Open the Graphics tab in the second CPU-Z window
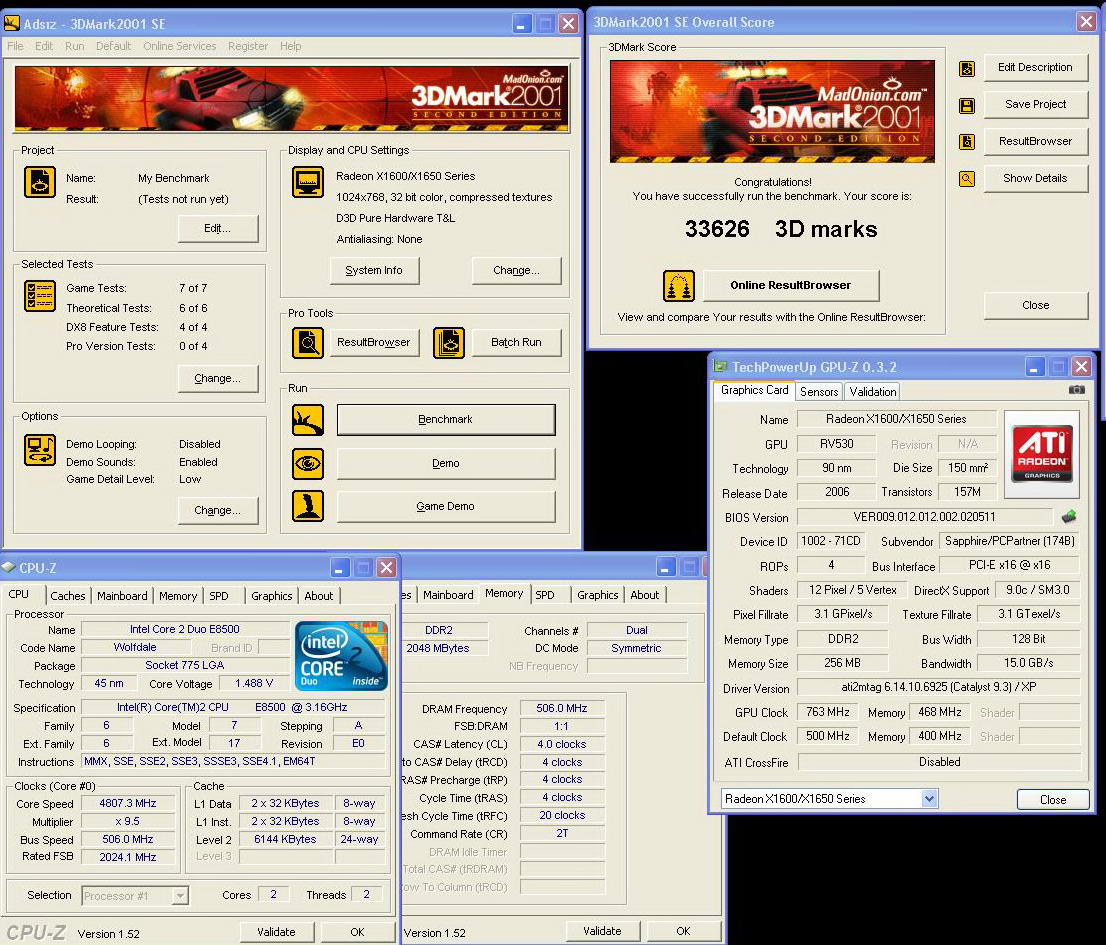 click(597, 595)
